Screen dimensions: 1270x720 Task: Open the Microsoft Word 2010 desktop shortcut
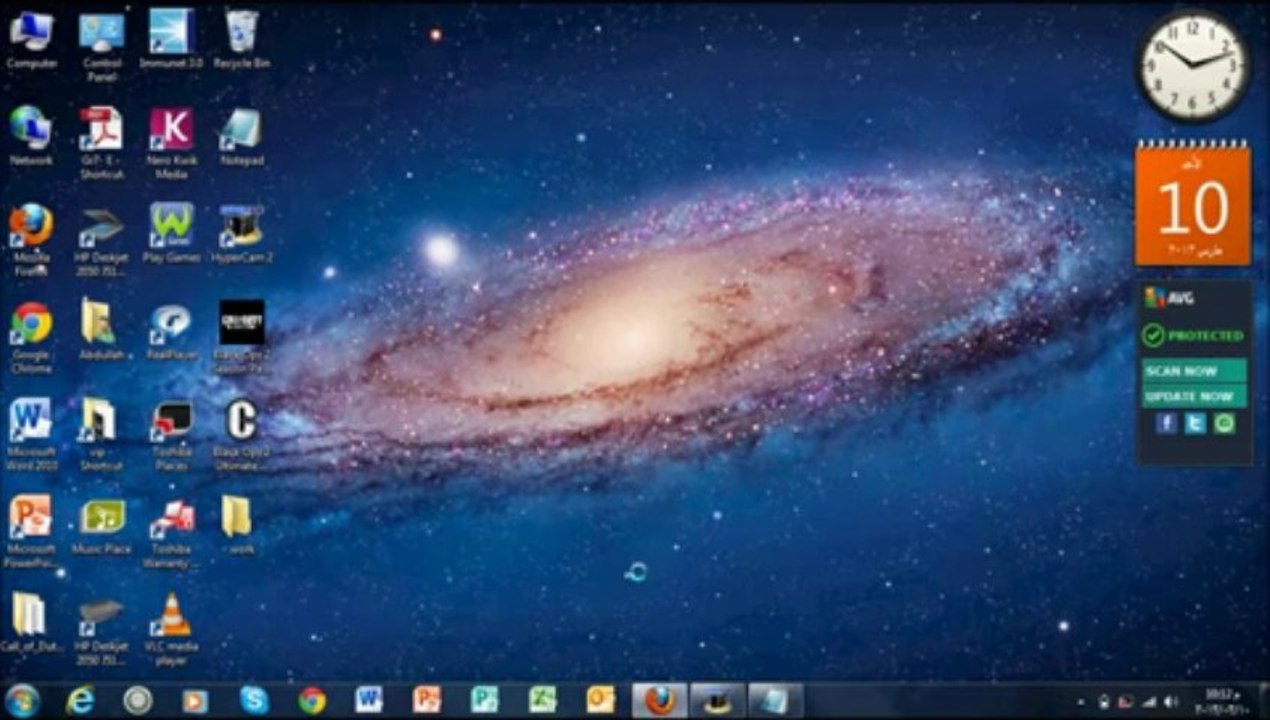tap(31, 433)
